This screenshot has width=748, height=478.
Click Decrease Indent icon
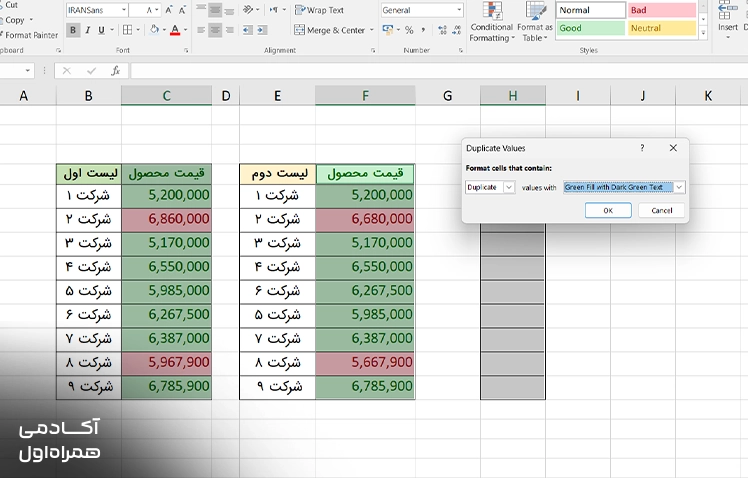tap(247, 30)
